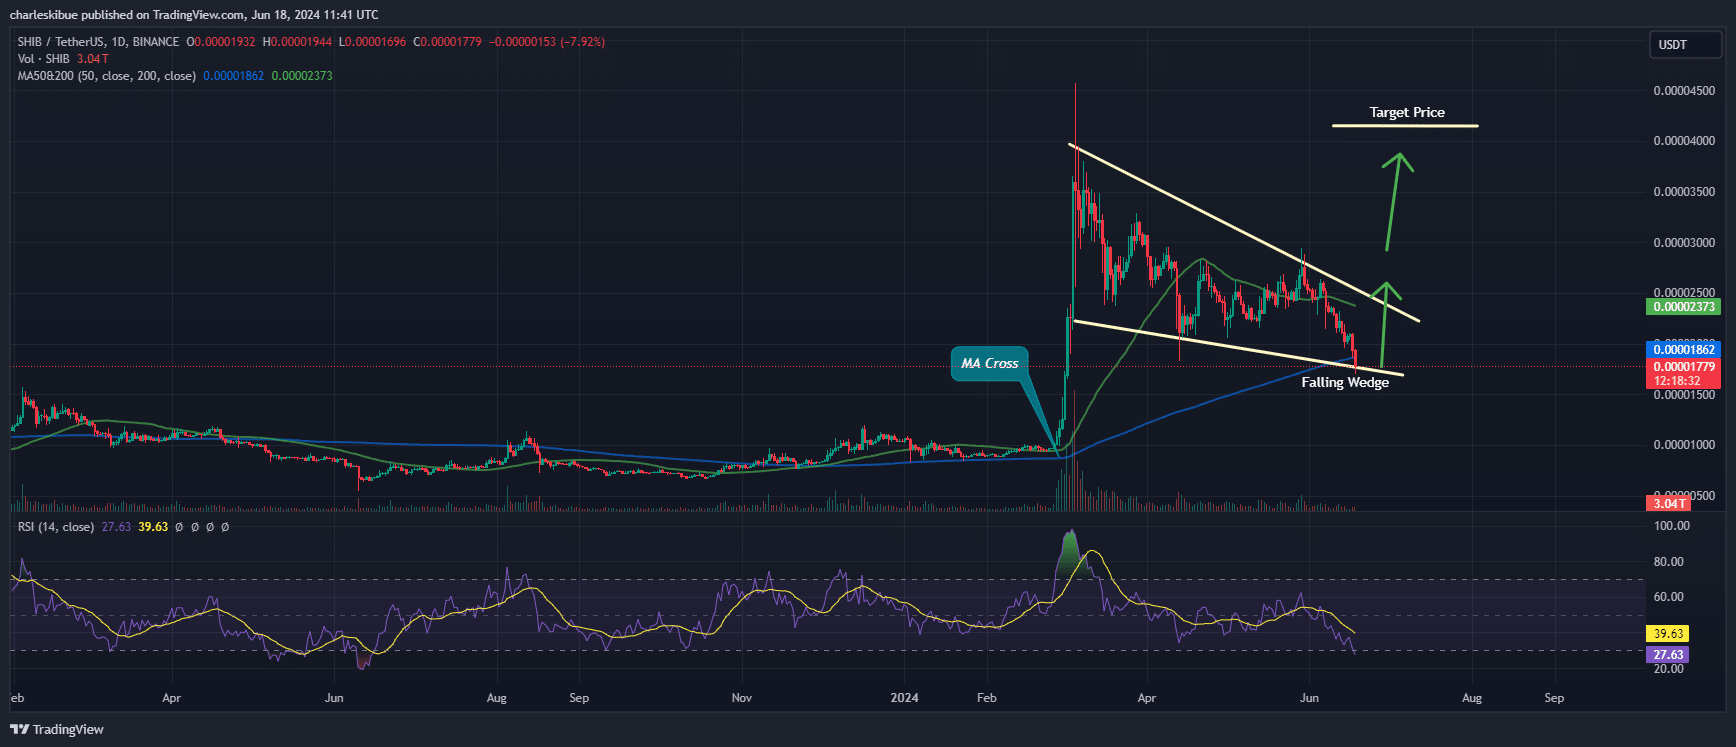Viewport: 1736px width, 747px height.
Task: Click the 2024 label on time axis
Action: (x=904, y=698)
